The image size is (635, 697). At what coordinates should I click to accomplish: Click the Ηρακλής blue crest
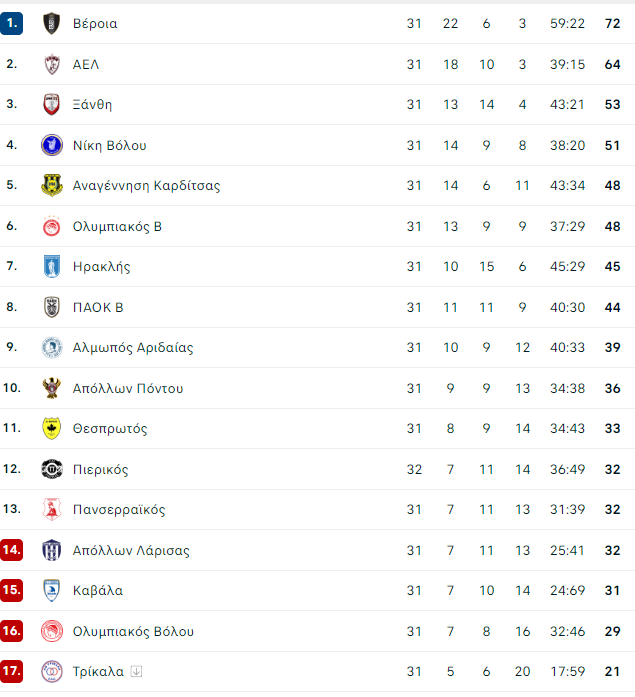point(52,266)
